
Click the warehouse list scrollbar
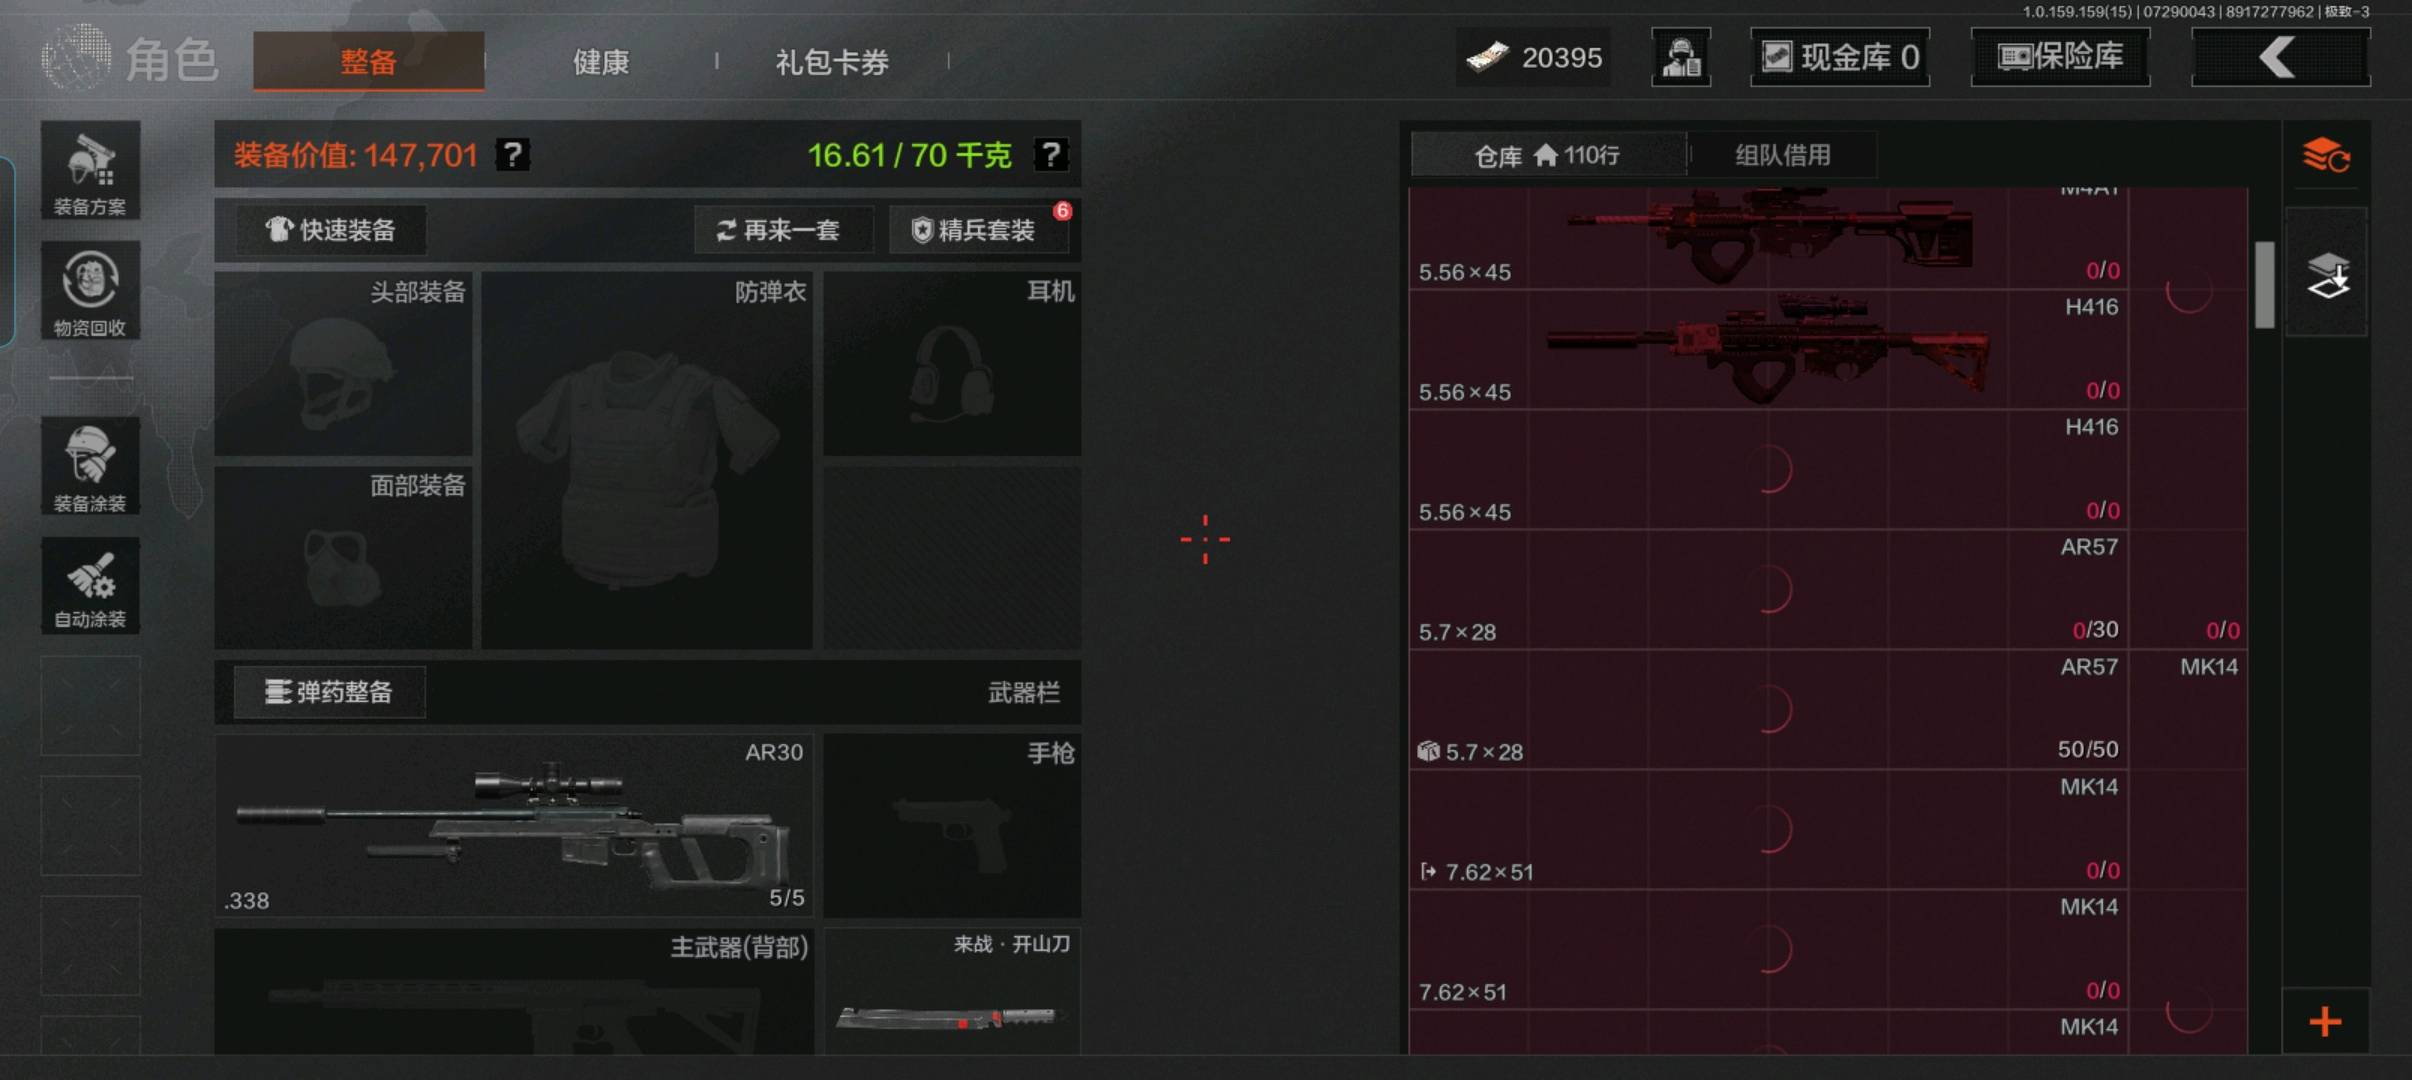point(2264,284)
